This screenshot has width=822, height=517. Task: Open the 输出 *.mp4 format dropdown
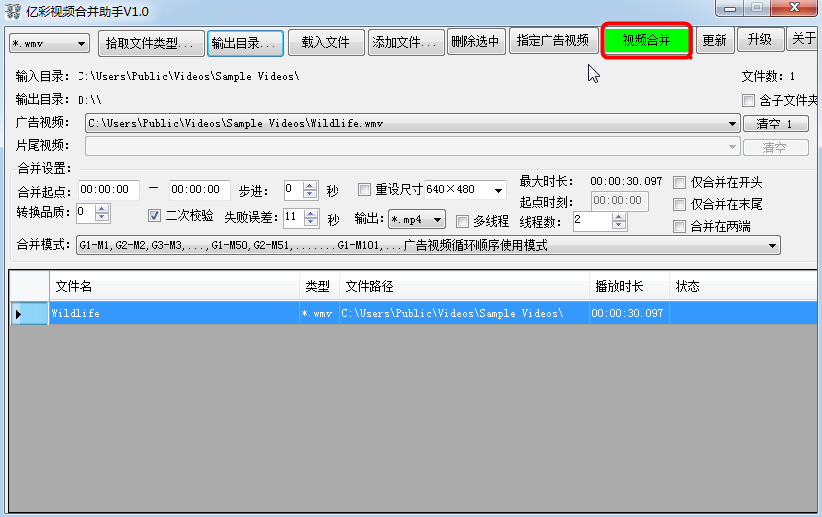click(x=416, y=221)
